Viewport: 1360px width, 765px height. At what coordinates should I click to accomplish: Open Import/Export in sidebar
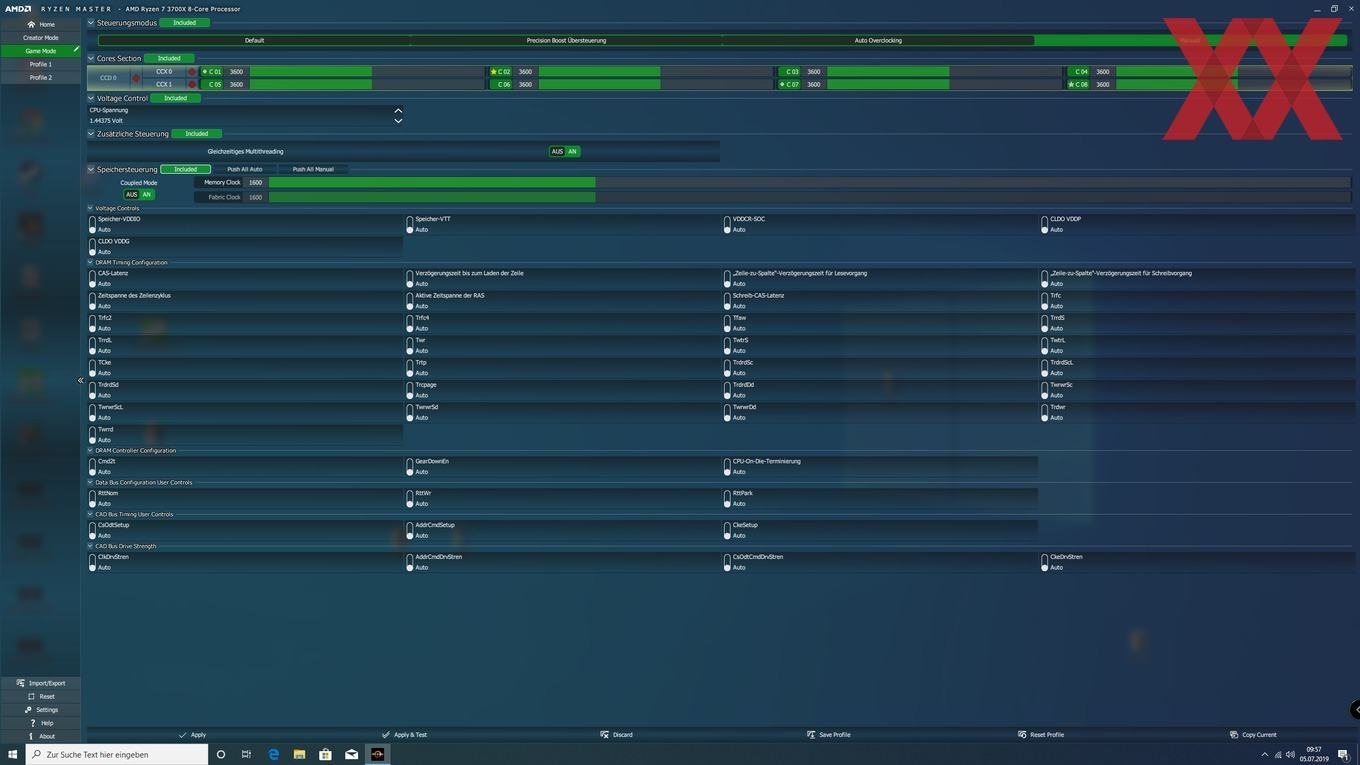[40, 683]
